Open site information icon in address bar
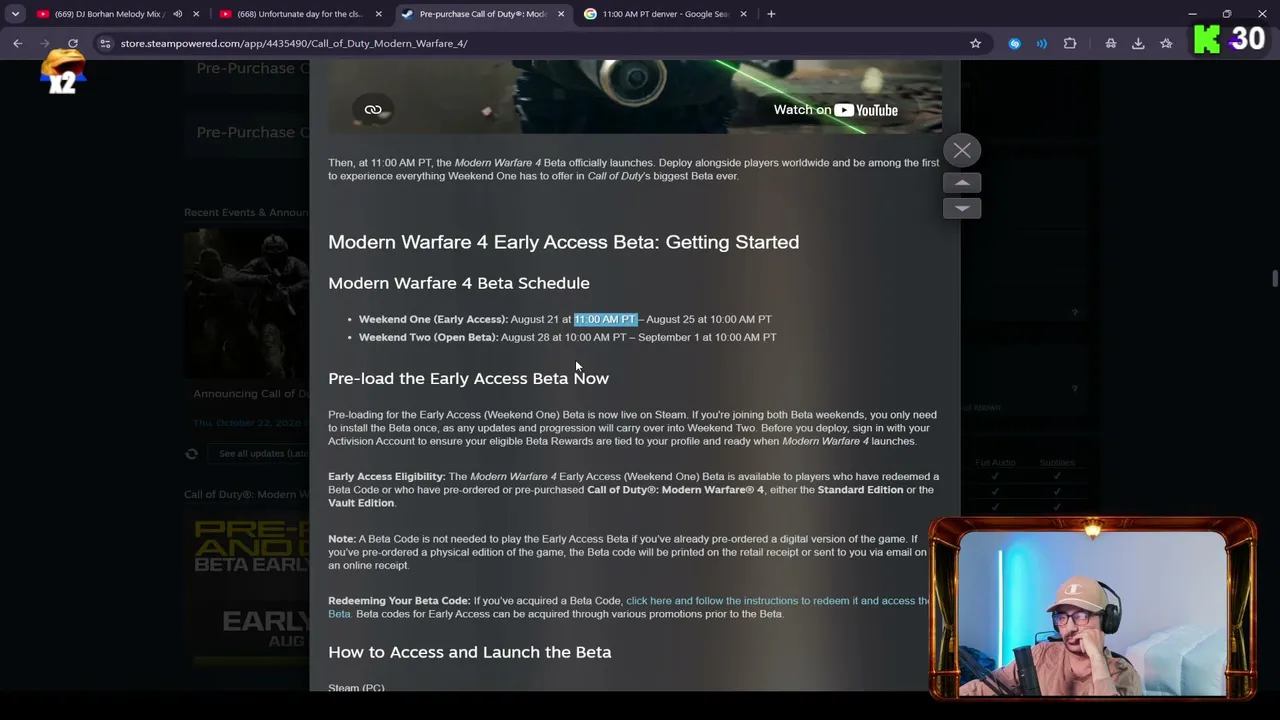Image resolution: width=1280 pixels, height=720 pixels. 105,43
